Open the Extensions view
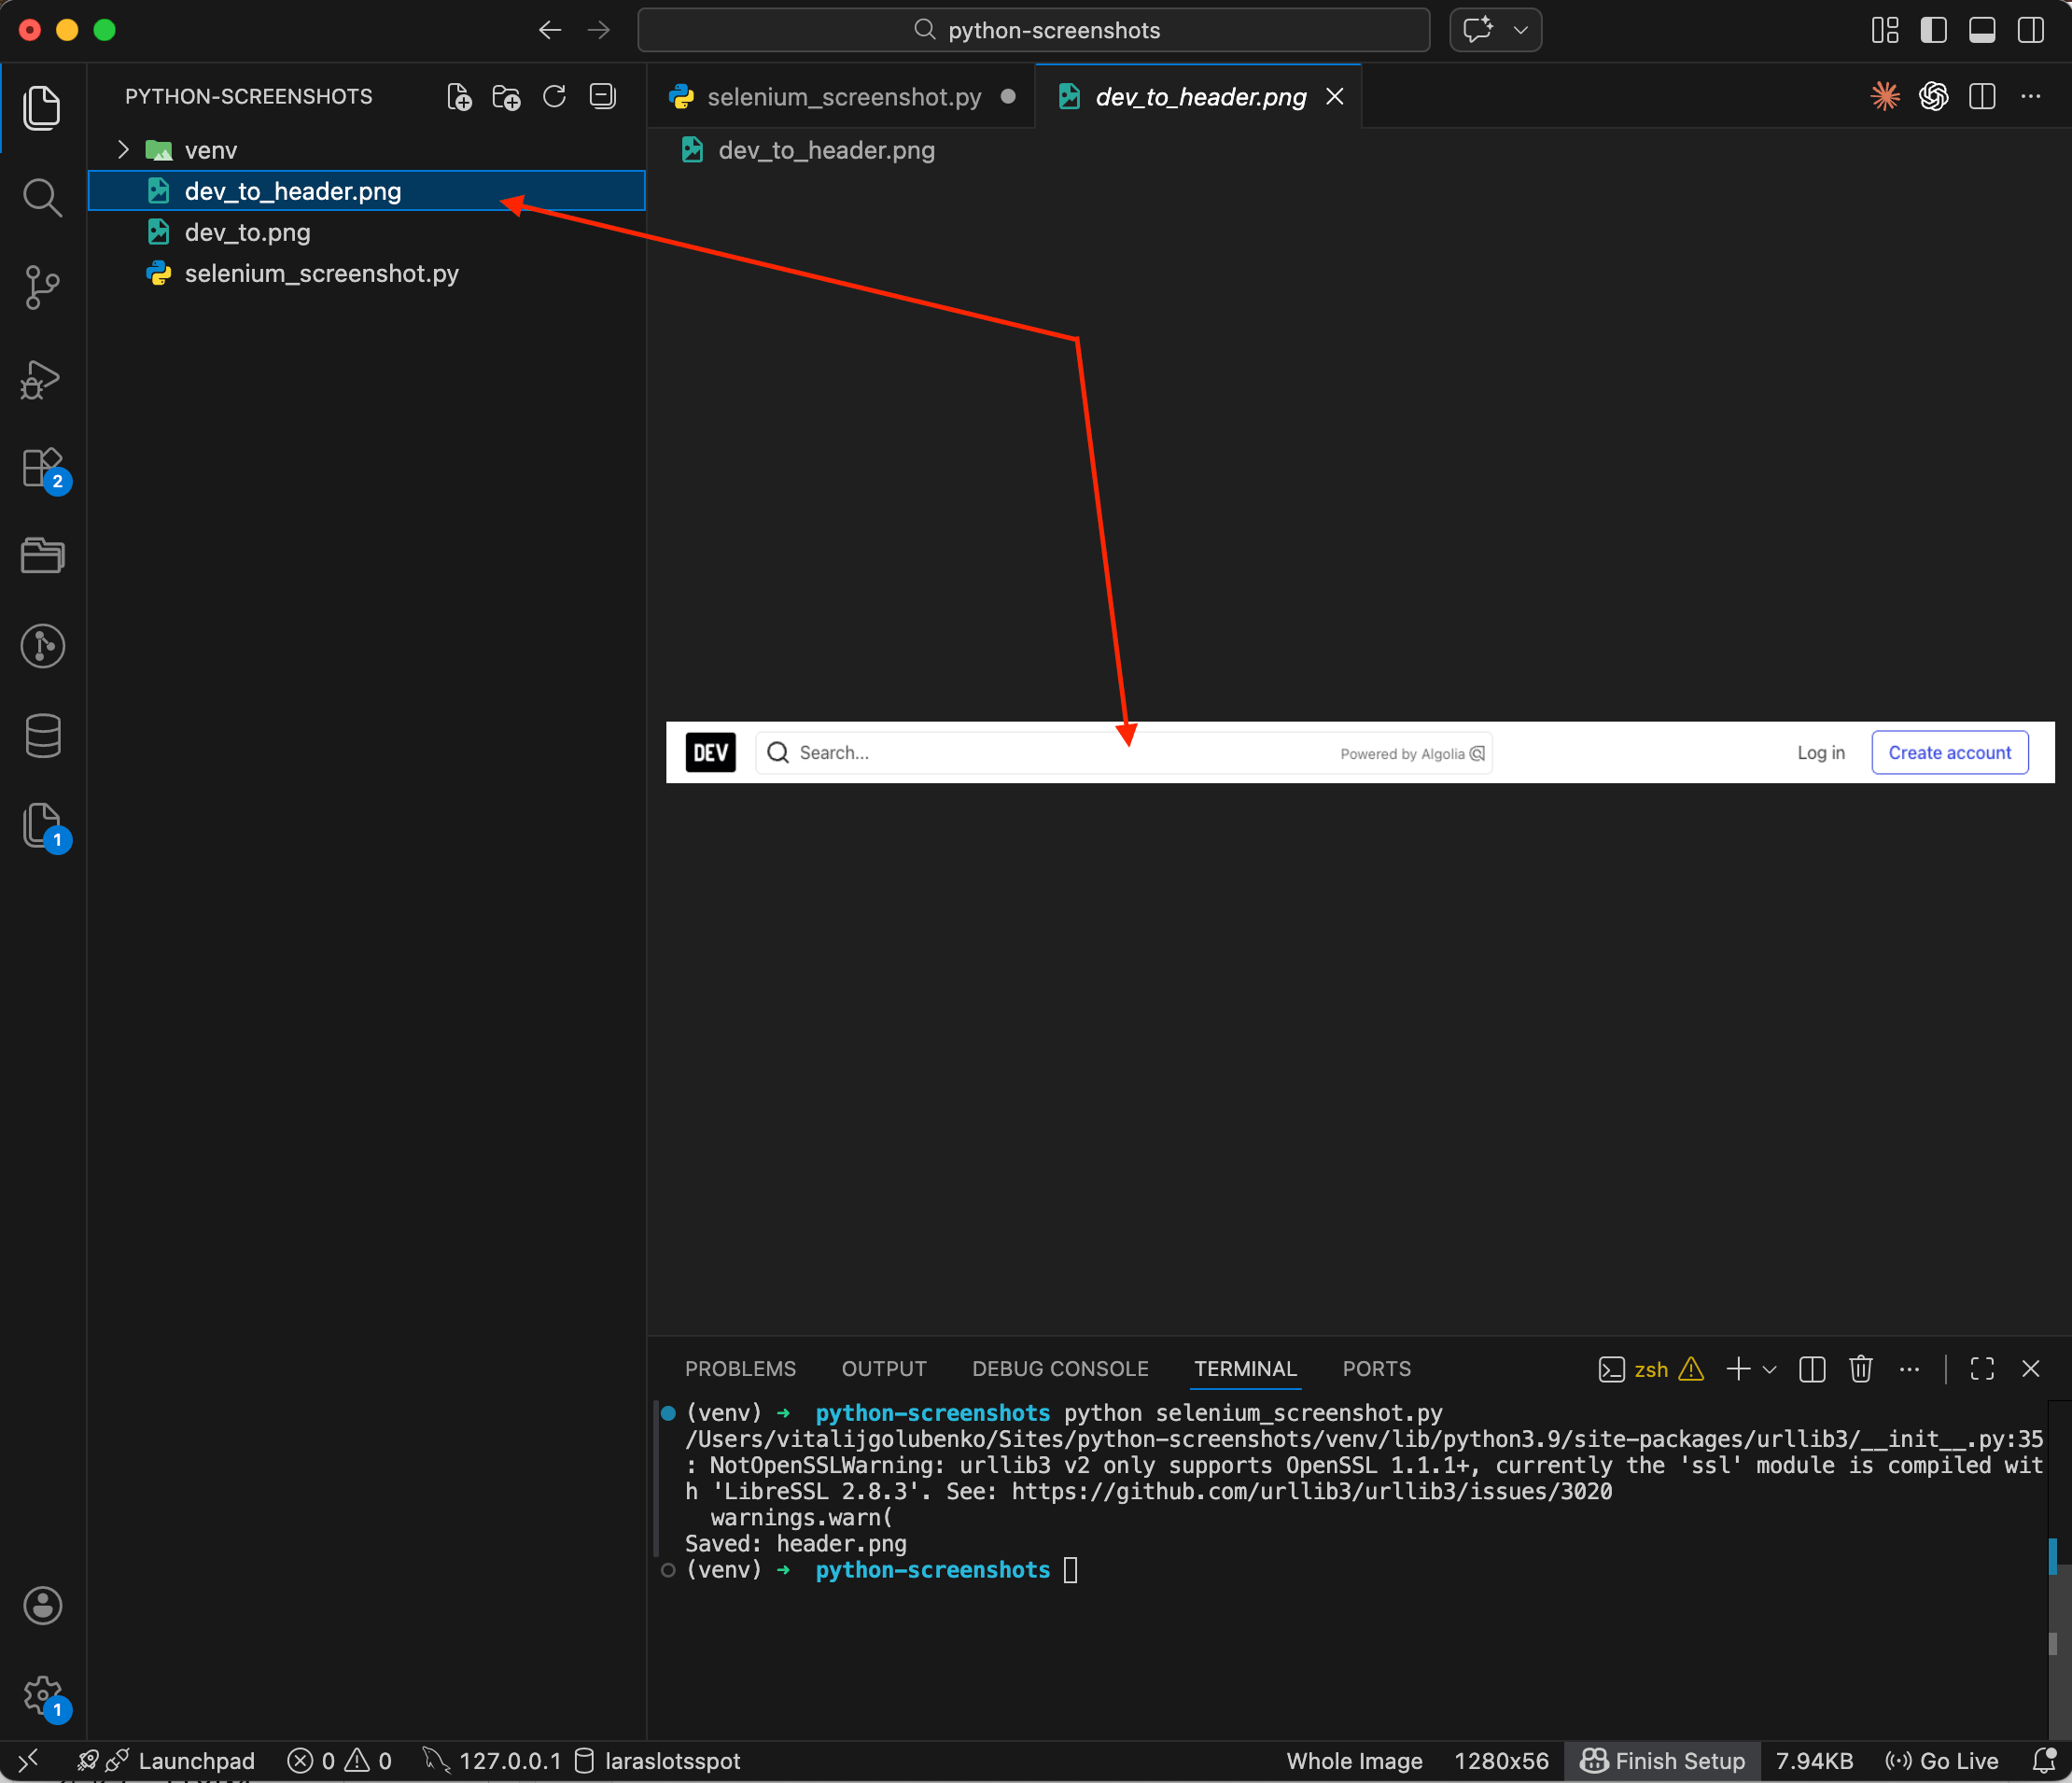 (42, 469)
